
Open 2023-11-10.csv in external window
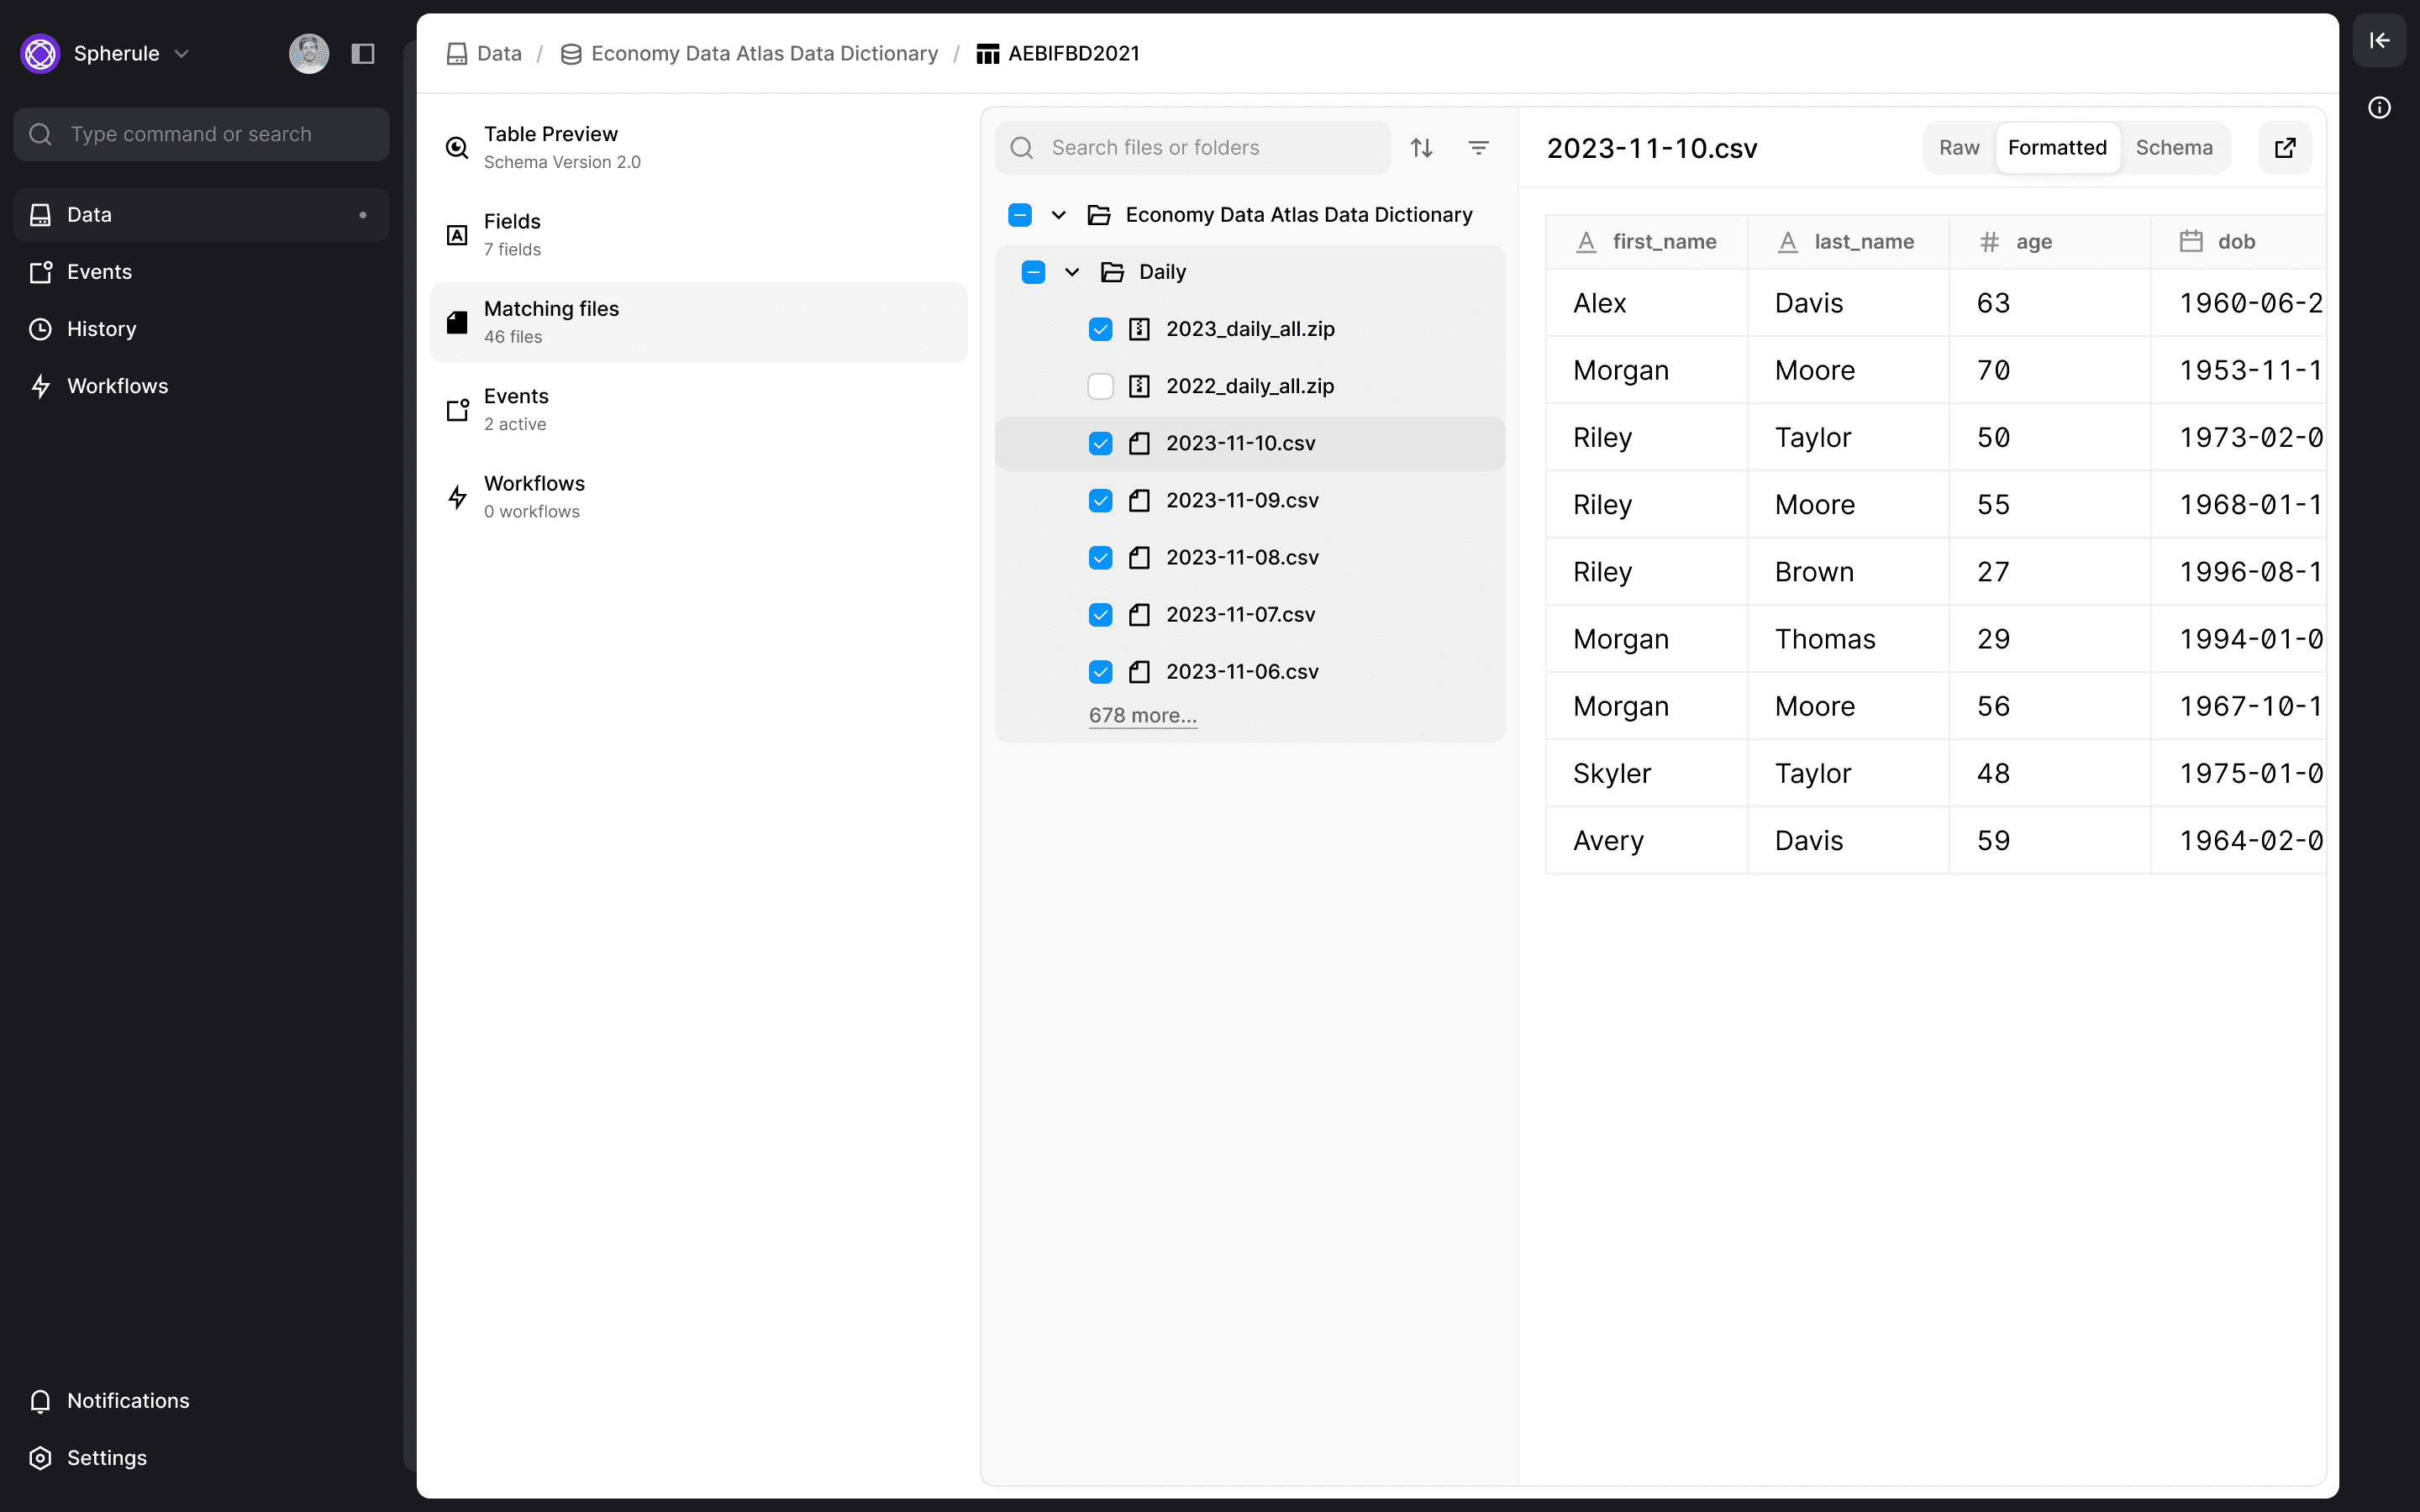[2285, 148]
